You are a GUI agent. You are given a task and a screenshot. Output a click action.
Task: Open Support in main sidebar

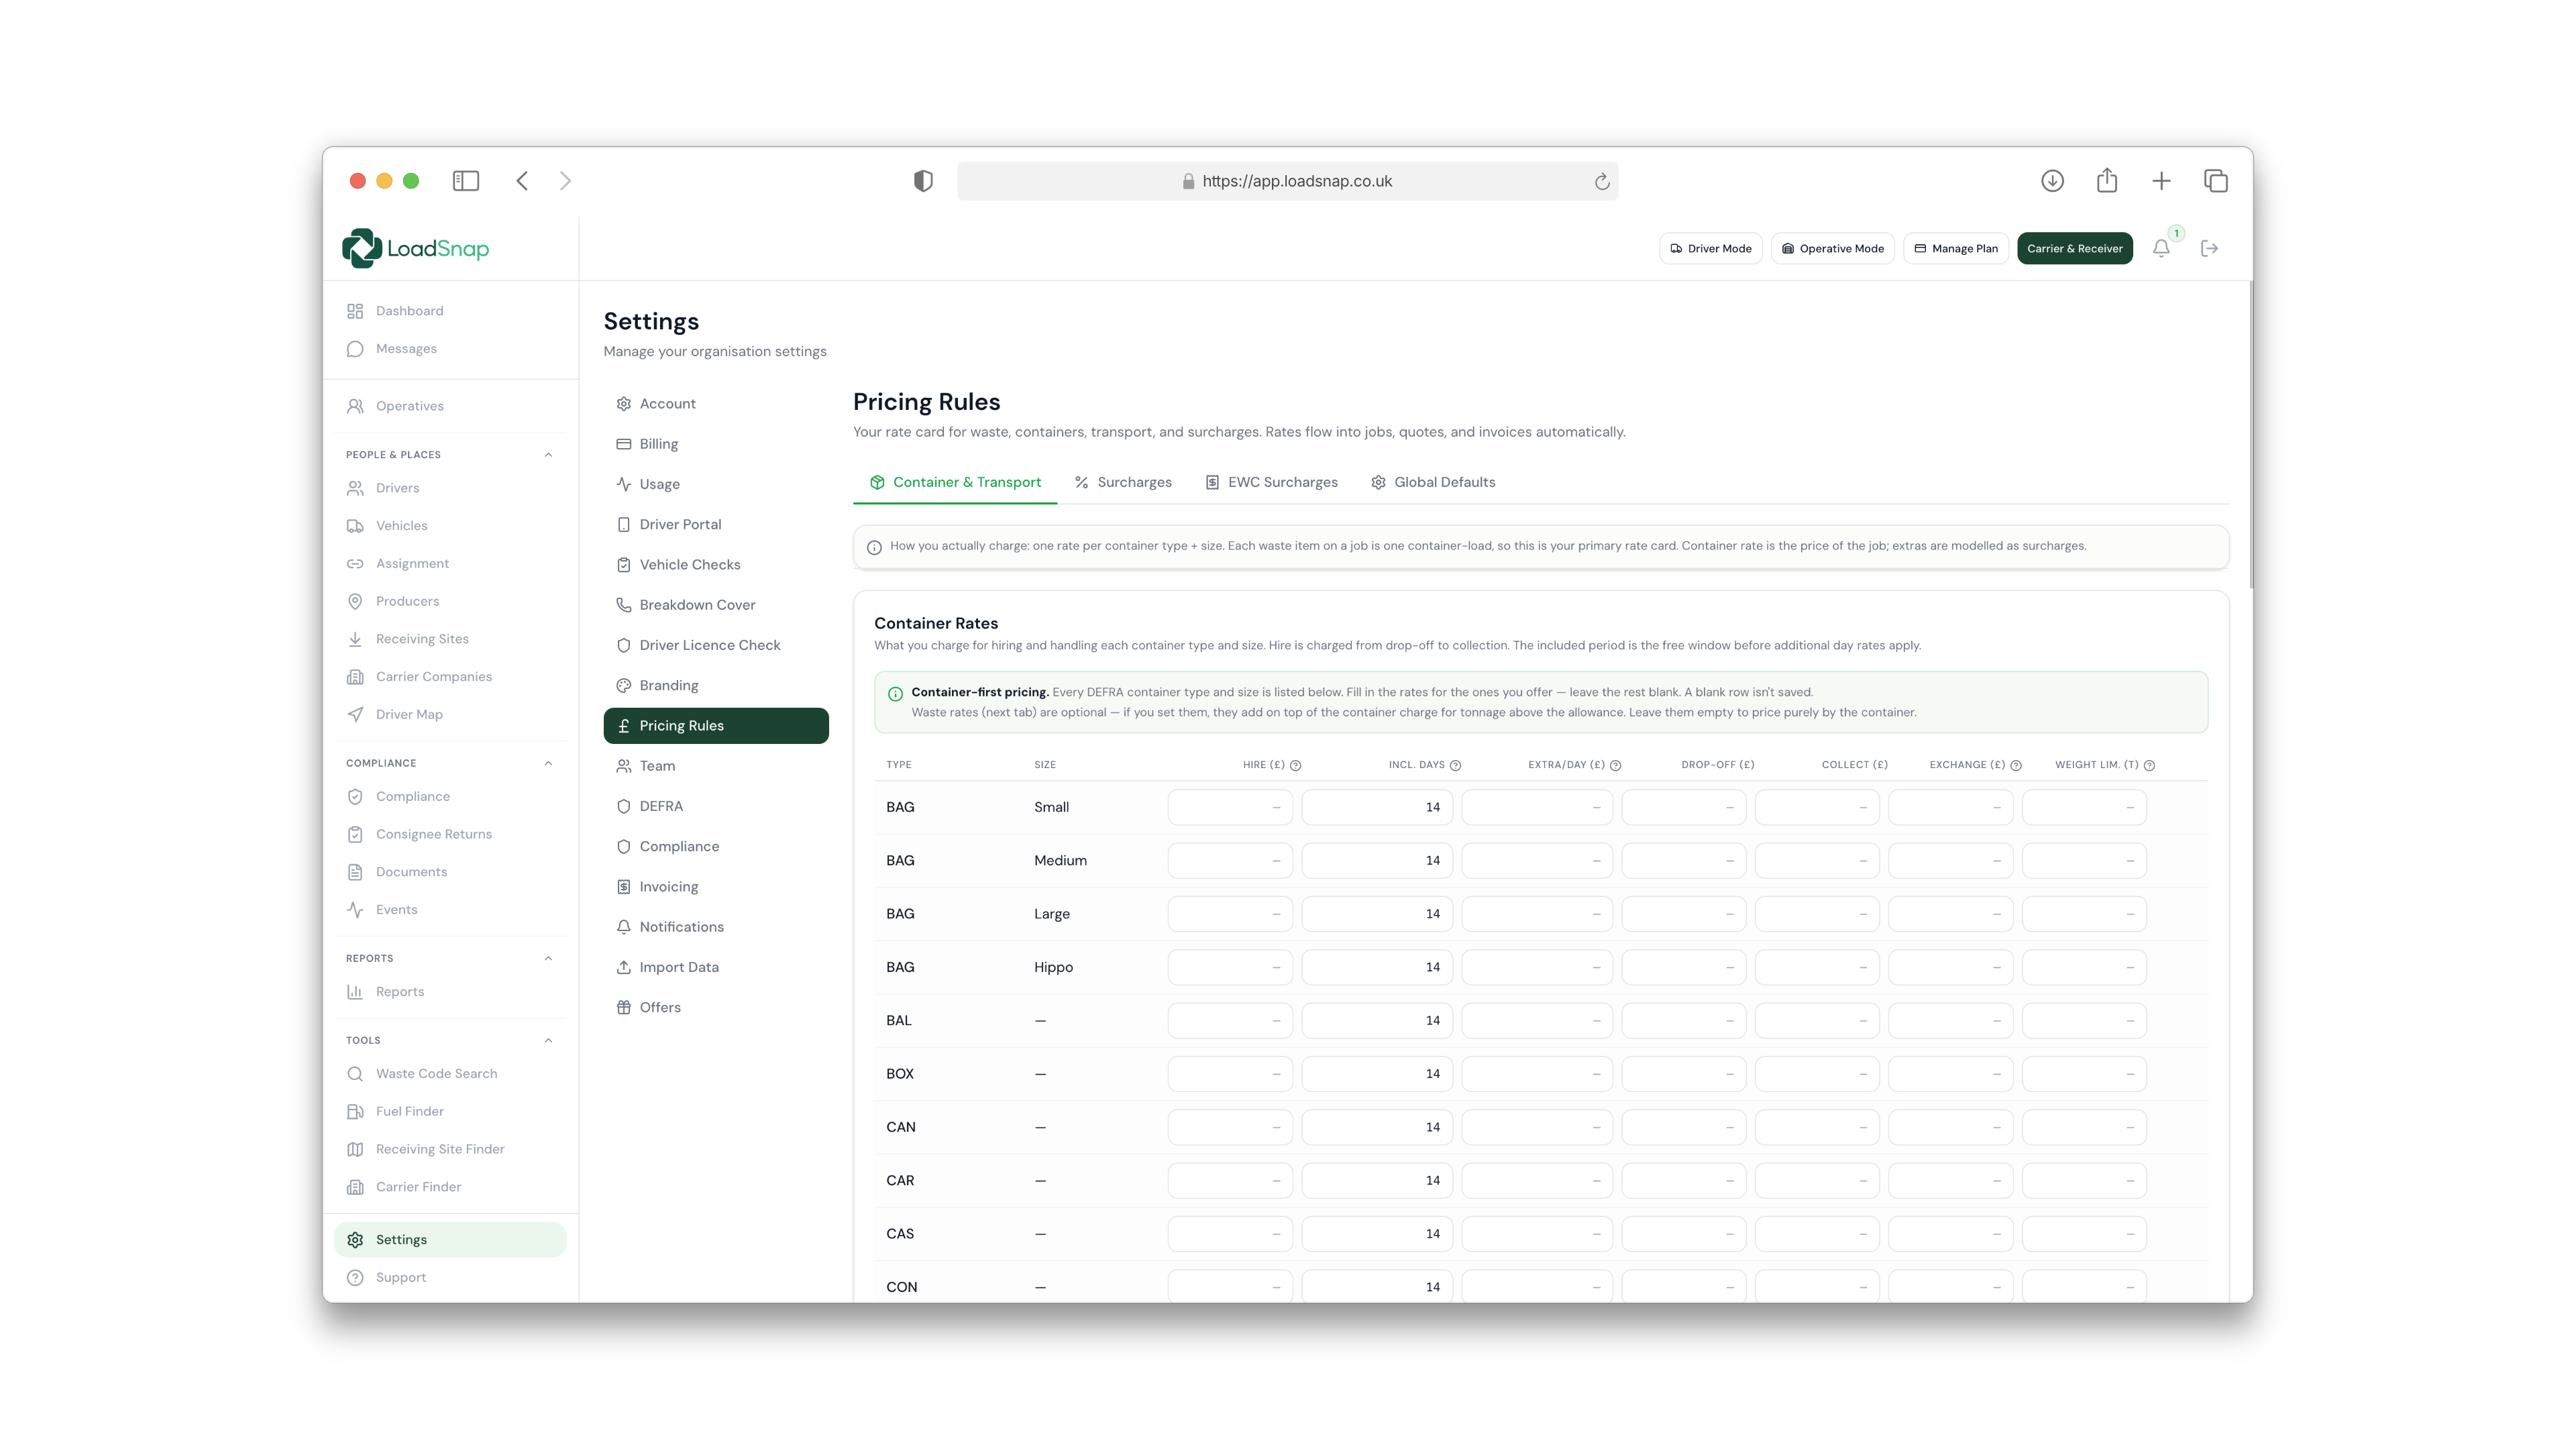[x=450, y=1277]
